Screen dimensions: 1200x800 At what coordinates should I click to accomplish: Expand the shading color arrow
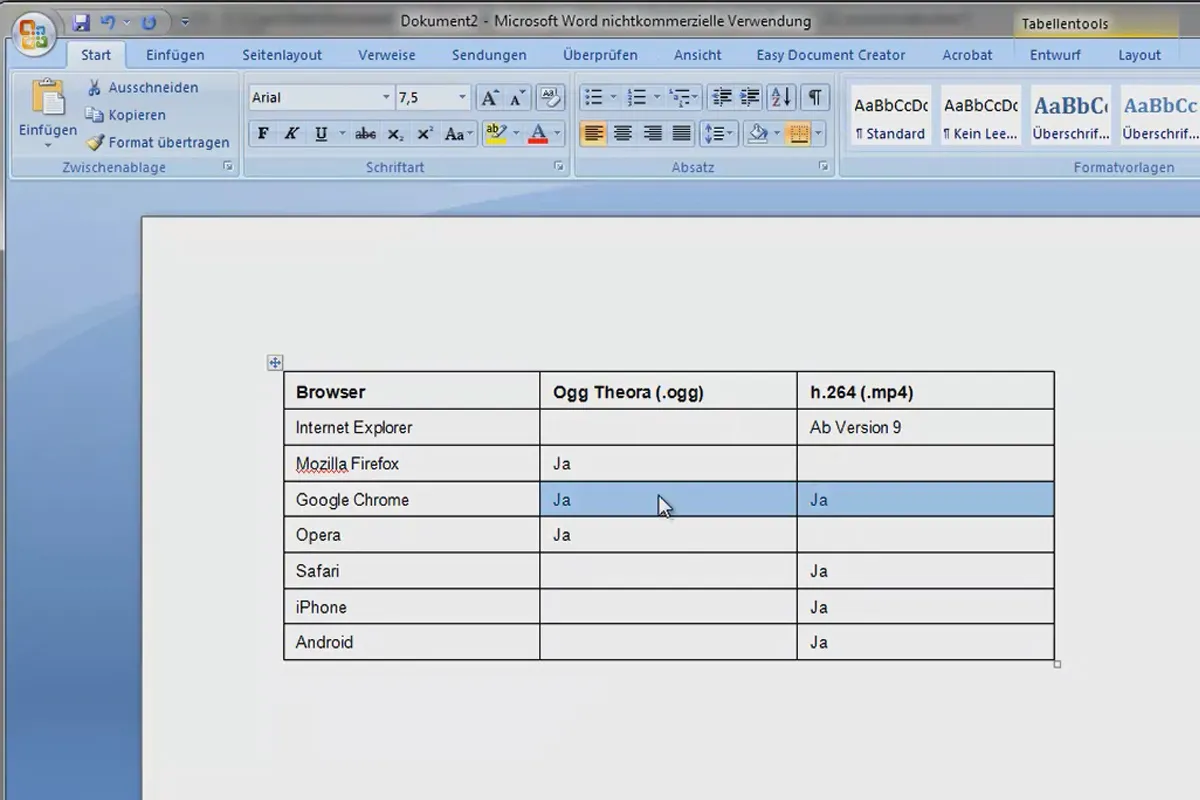click(x=776, y=133)
